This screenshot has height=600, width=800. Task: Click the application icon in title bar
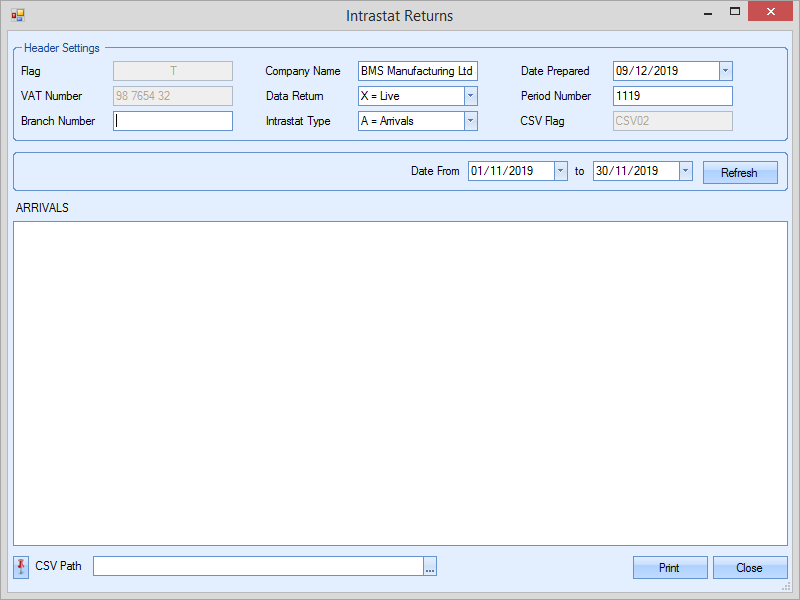(x=18, y=15)
